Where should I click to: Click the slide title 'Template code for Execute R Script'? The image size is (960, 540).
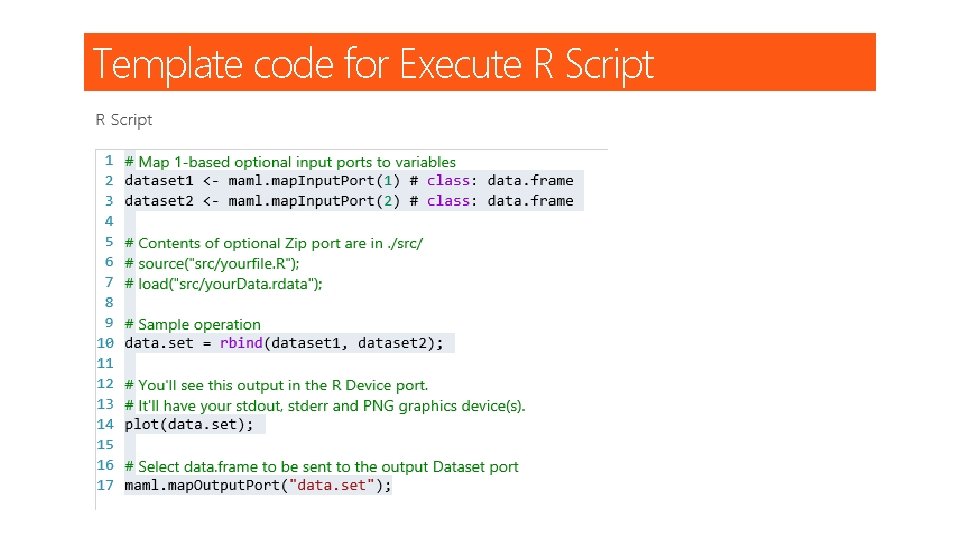(x=373, y=64)
